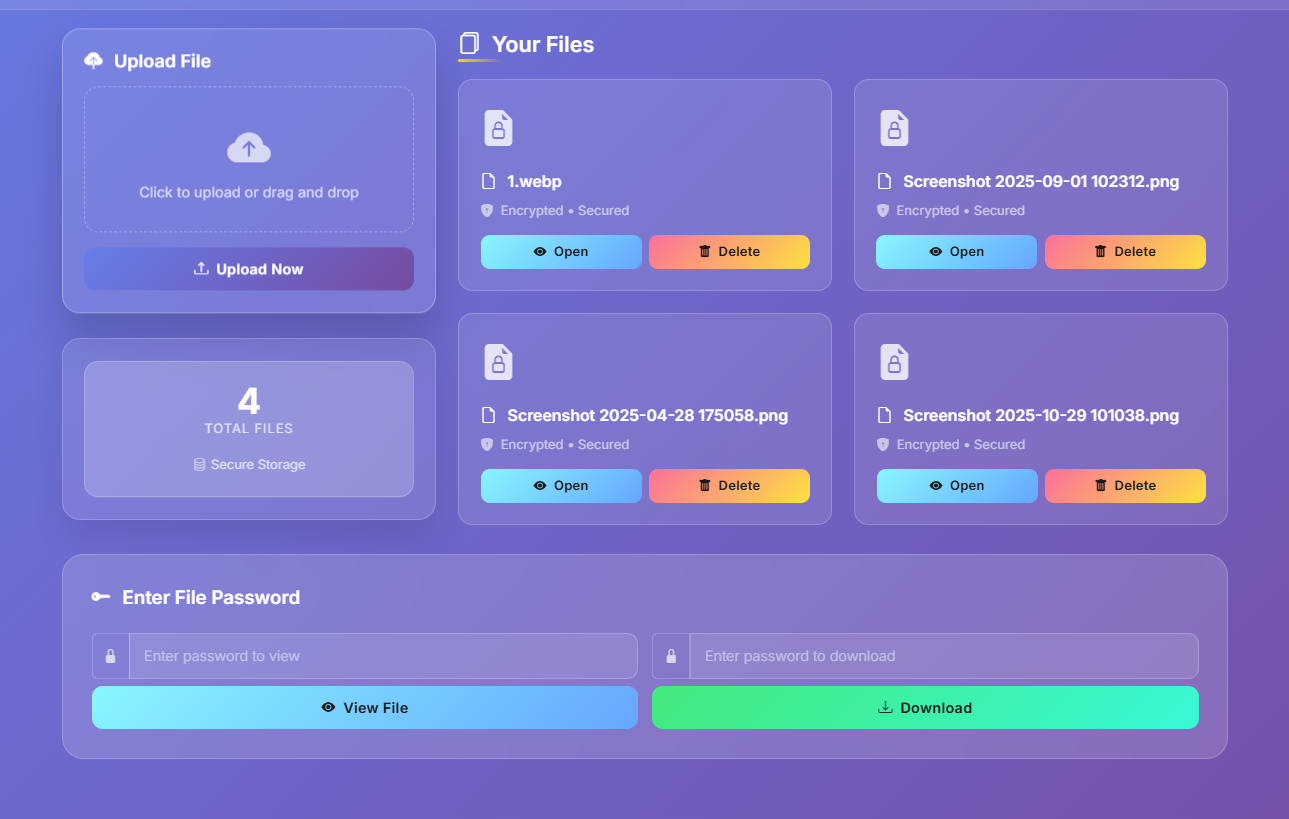Click page icon beside Screenshot 2025-04-28 175058.png name
1289x819 pixels.
[x=489, y=415]
